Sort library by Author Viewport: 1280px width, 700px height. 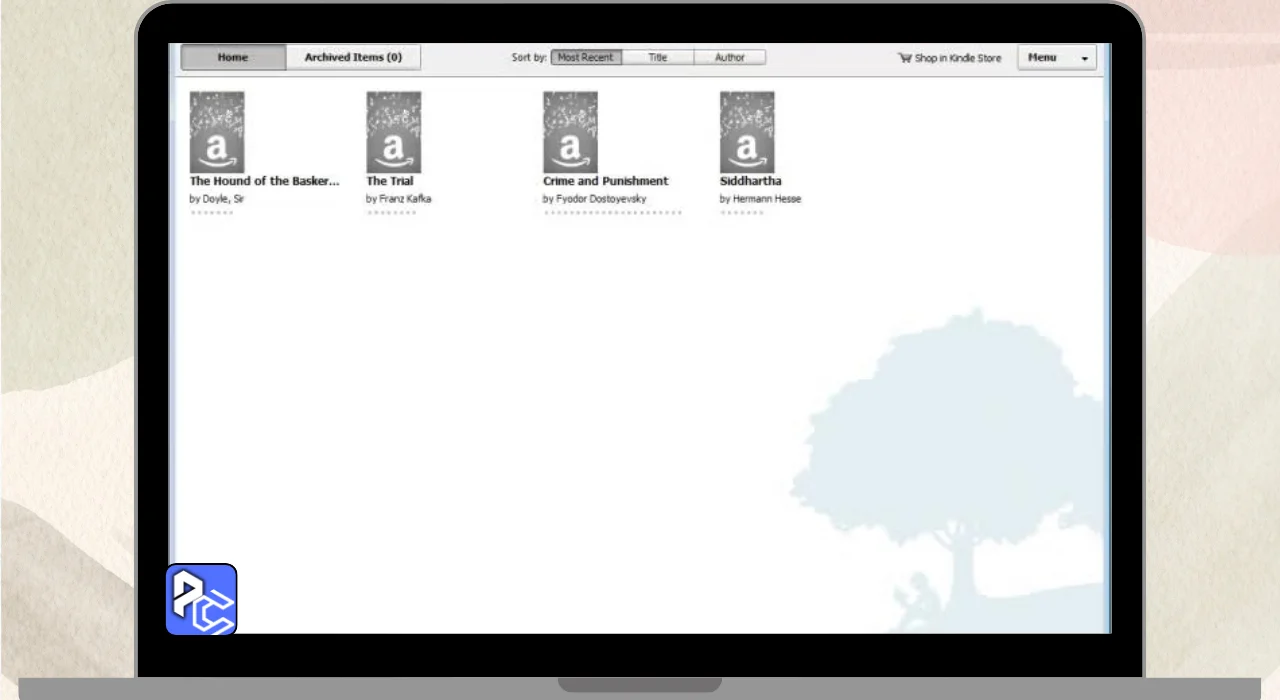(730, 57)
